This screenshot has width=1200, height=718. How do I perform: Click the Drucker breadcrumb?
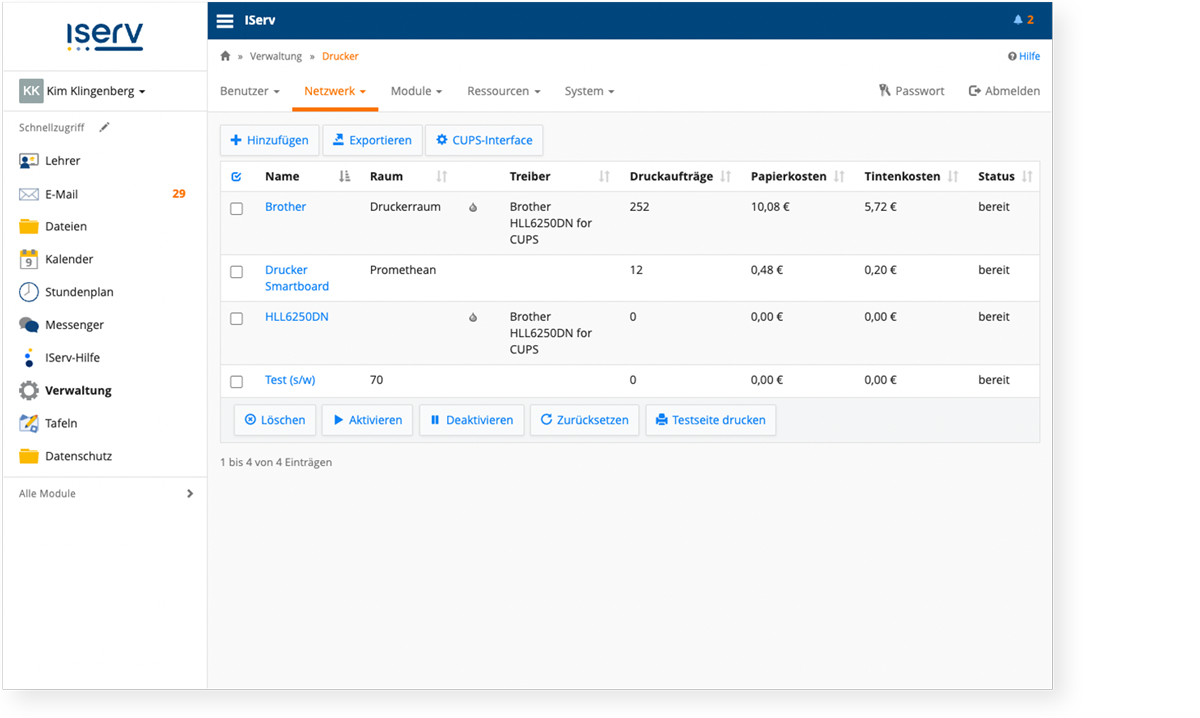(340, 56)
